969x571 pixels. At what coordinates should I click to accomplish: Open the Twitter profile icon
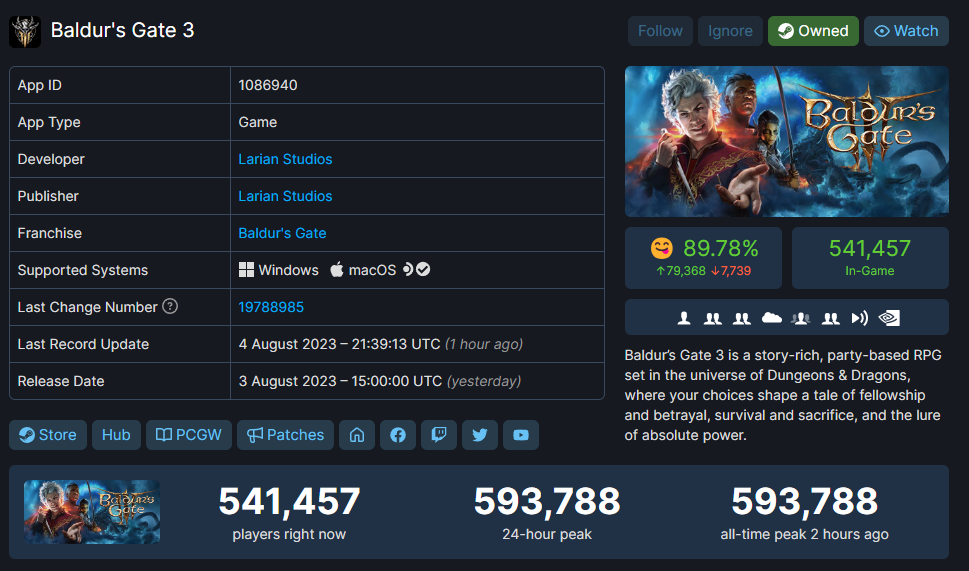point(480,435)
